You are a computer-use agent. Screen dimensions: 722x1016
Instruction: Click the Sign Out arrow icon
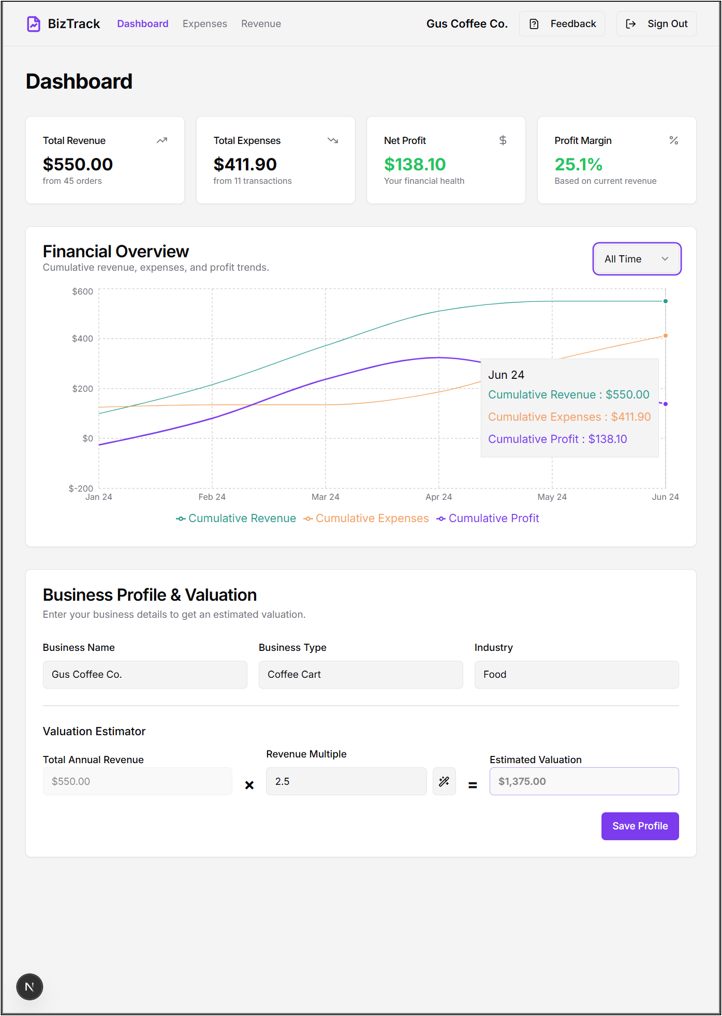631,24
